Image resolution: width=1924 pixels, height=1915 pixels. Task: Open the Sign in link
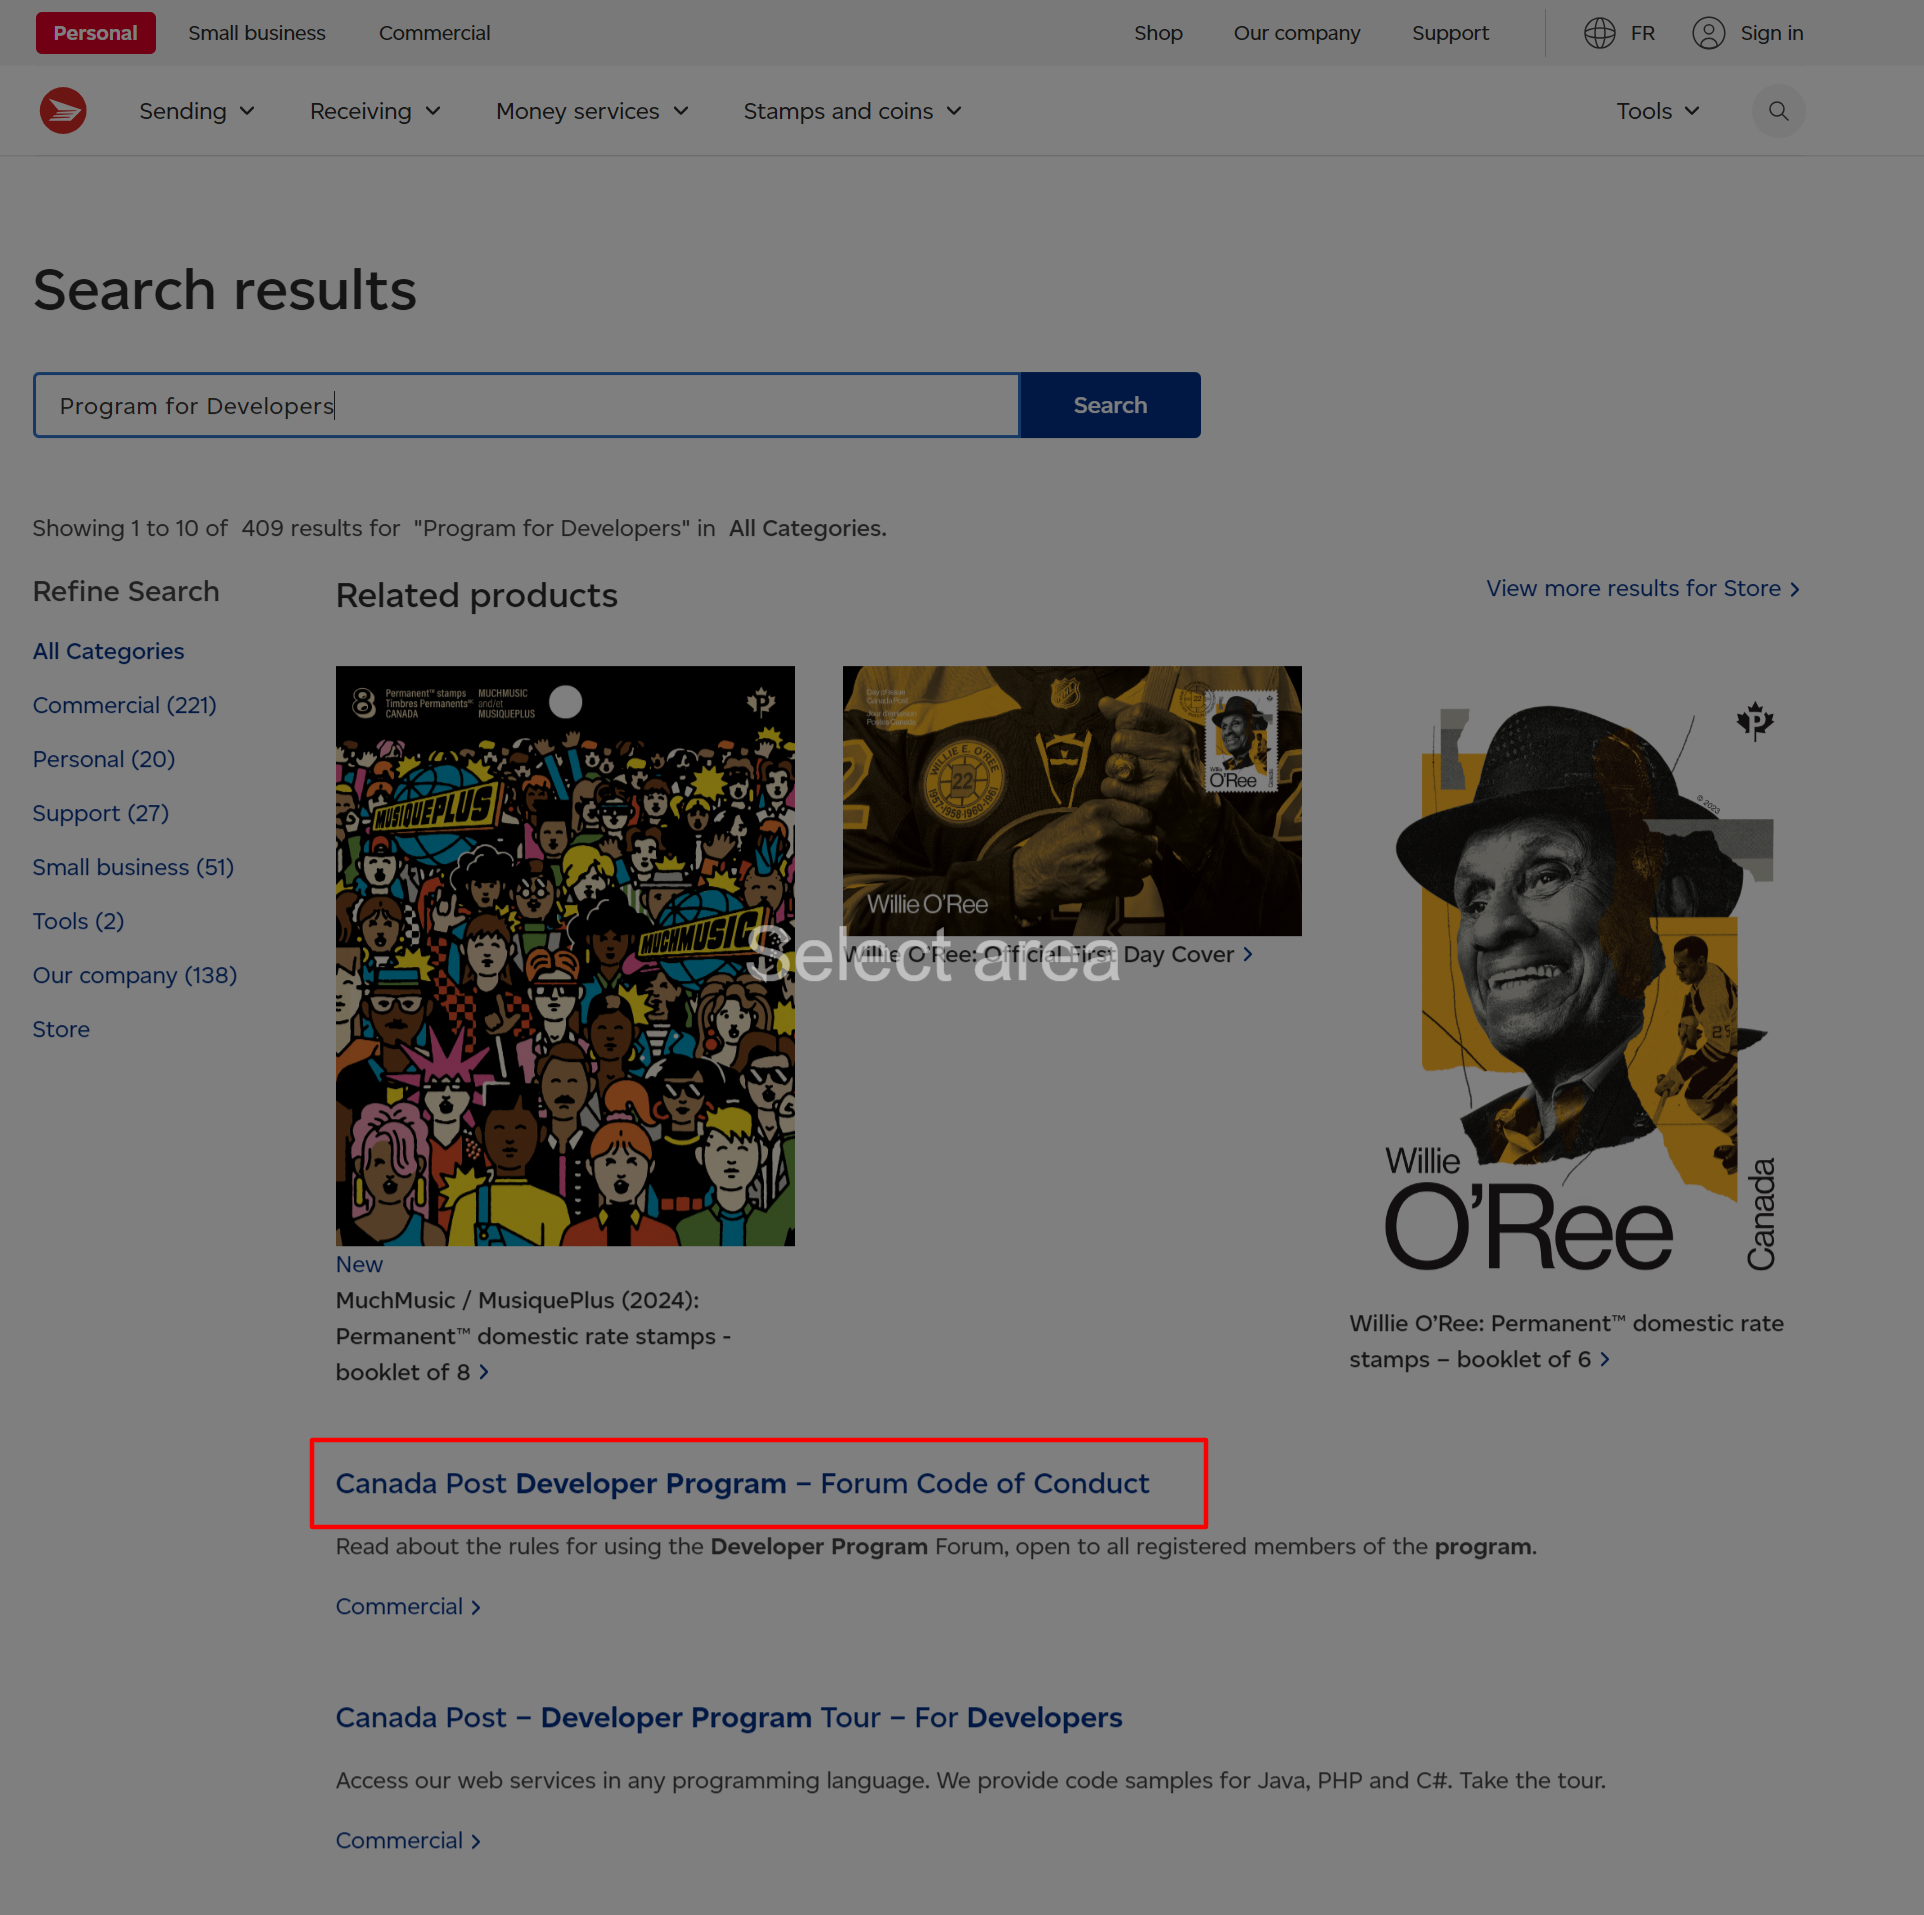click(x=1771, y=33)
